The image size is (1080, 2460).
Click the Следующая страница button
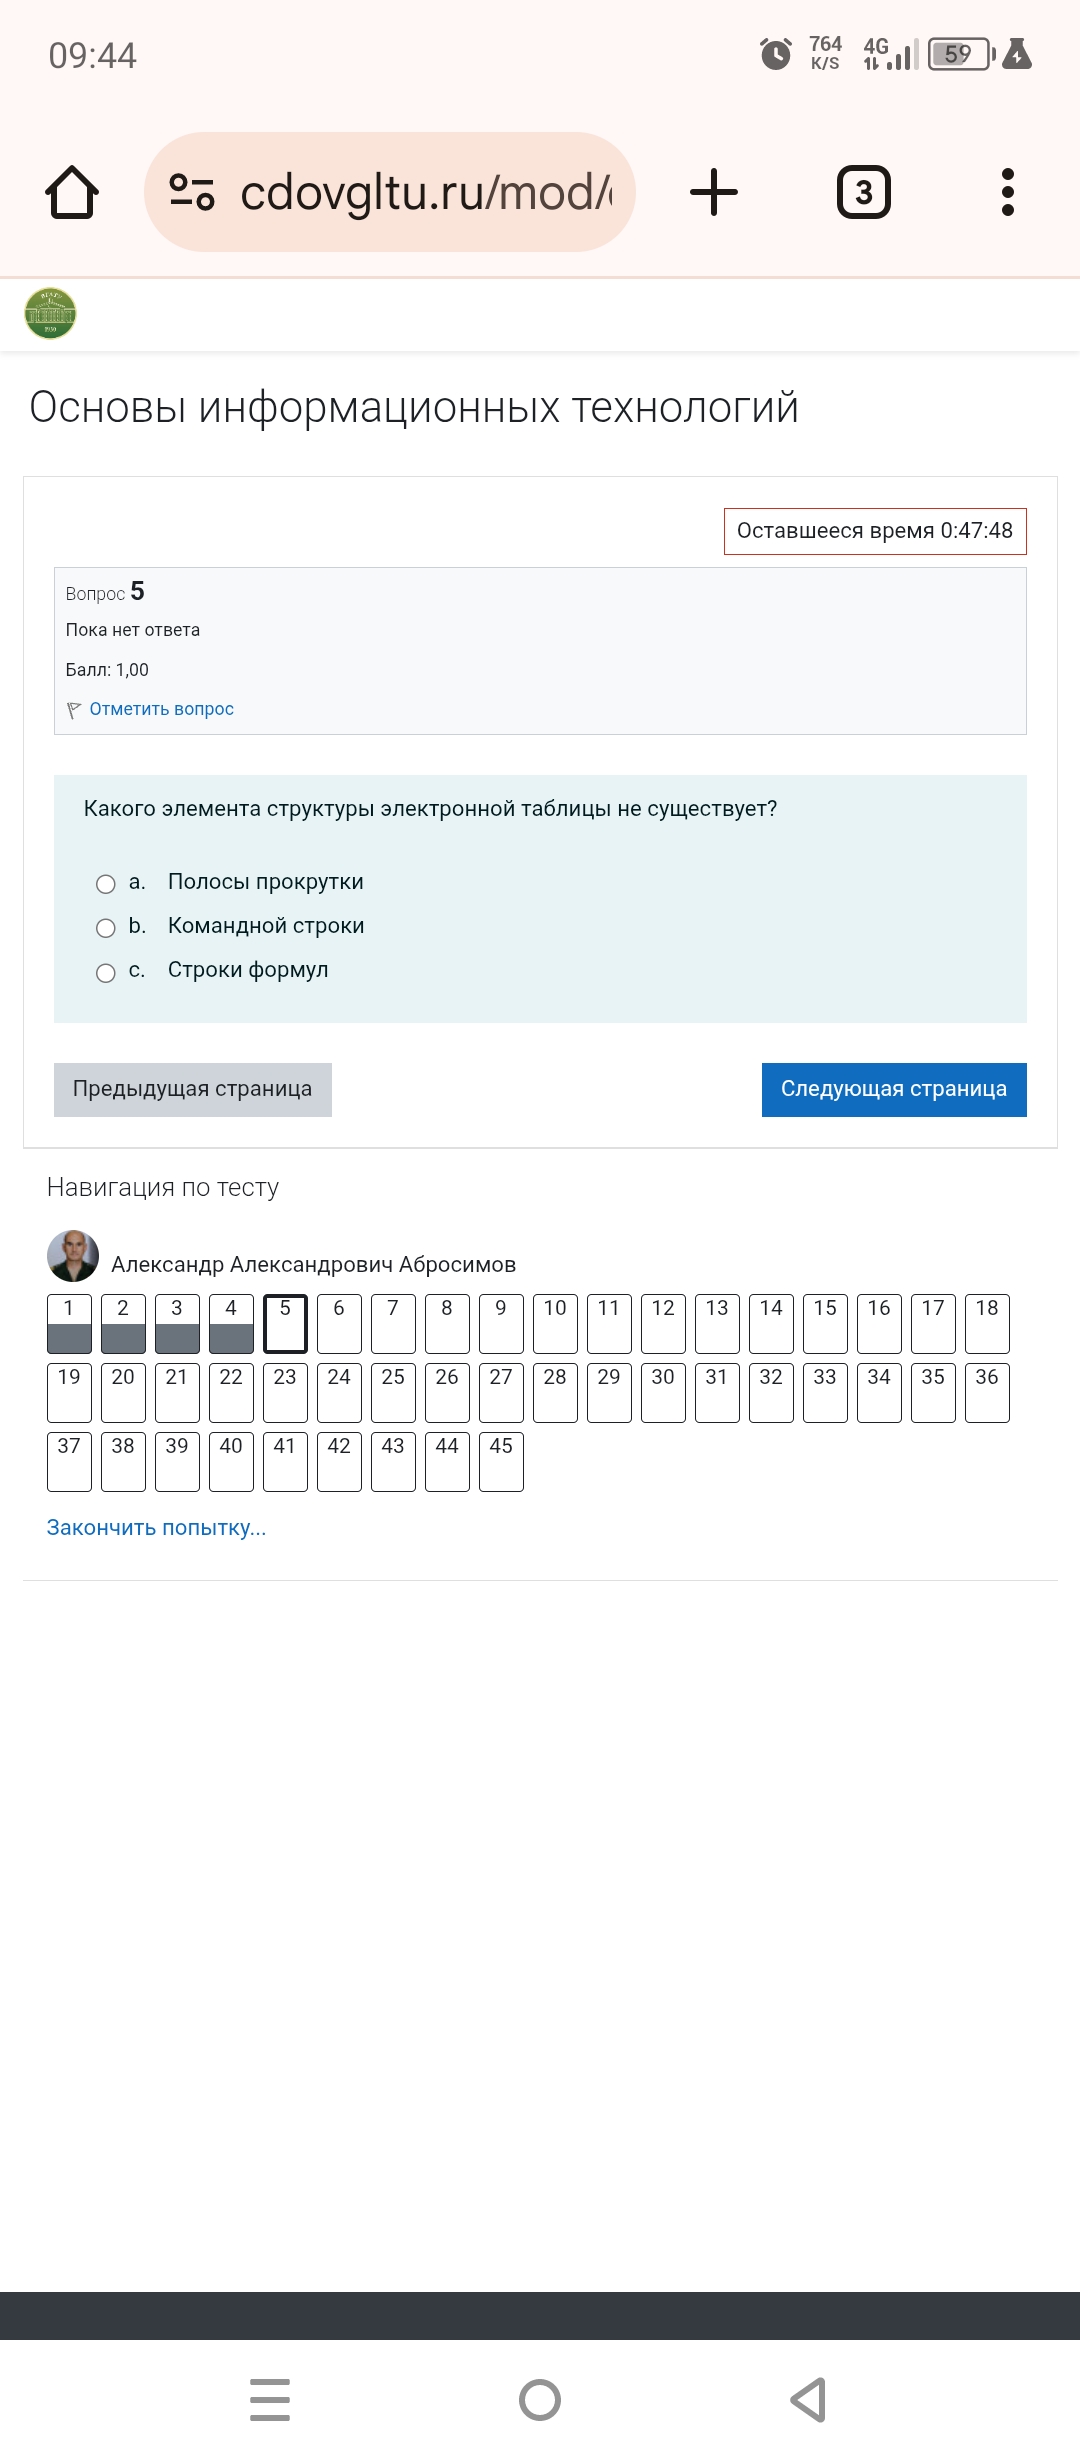click(x=894, y=1090)
